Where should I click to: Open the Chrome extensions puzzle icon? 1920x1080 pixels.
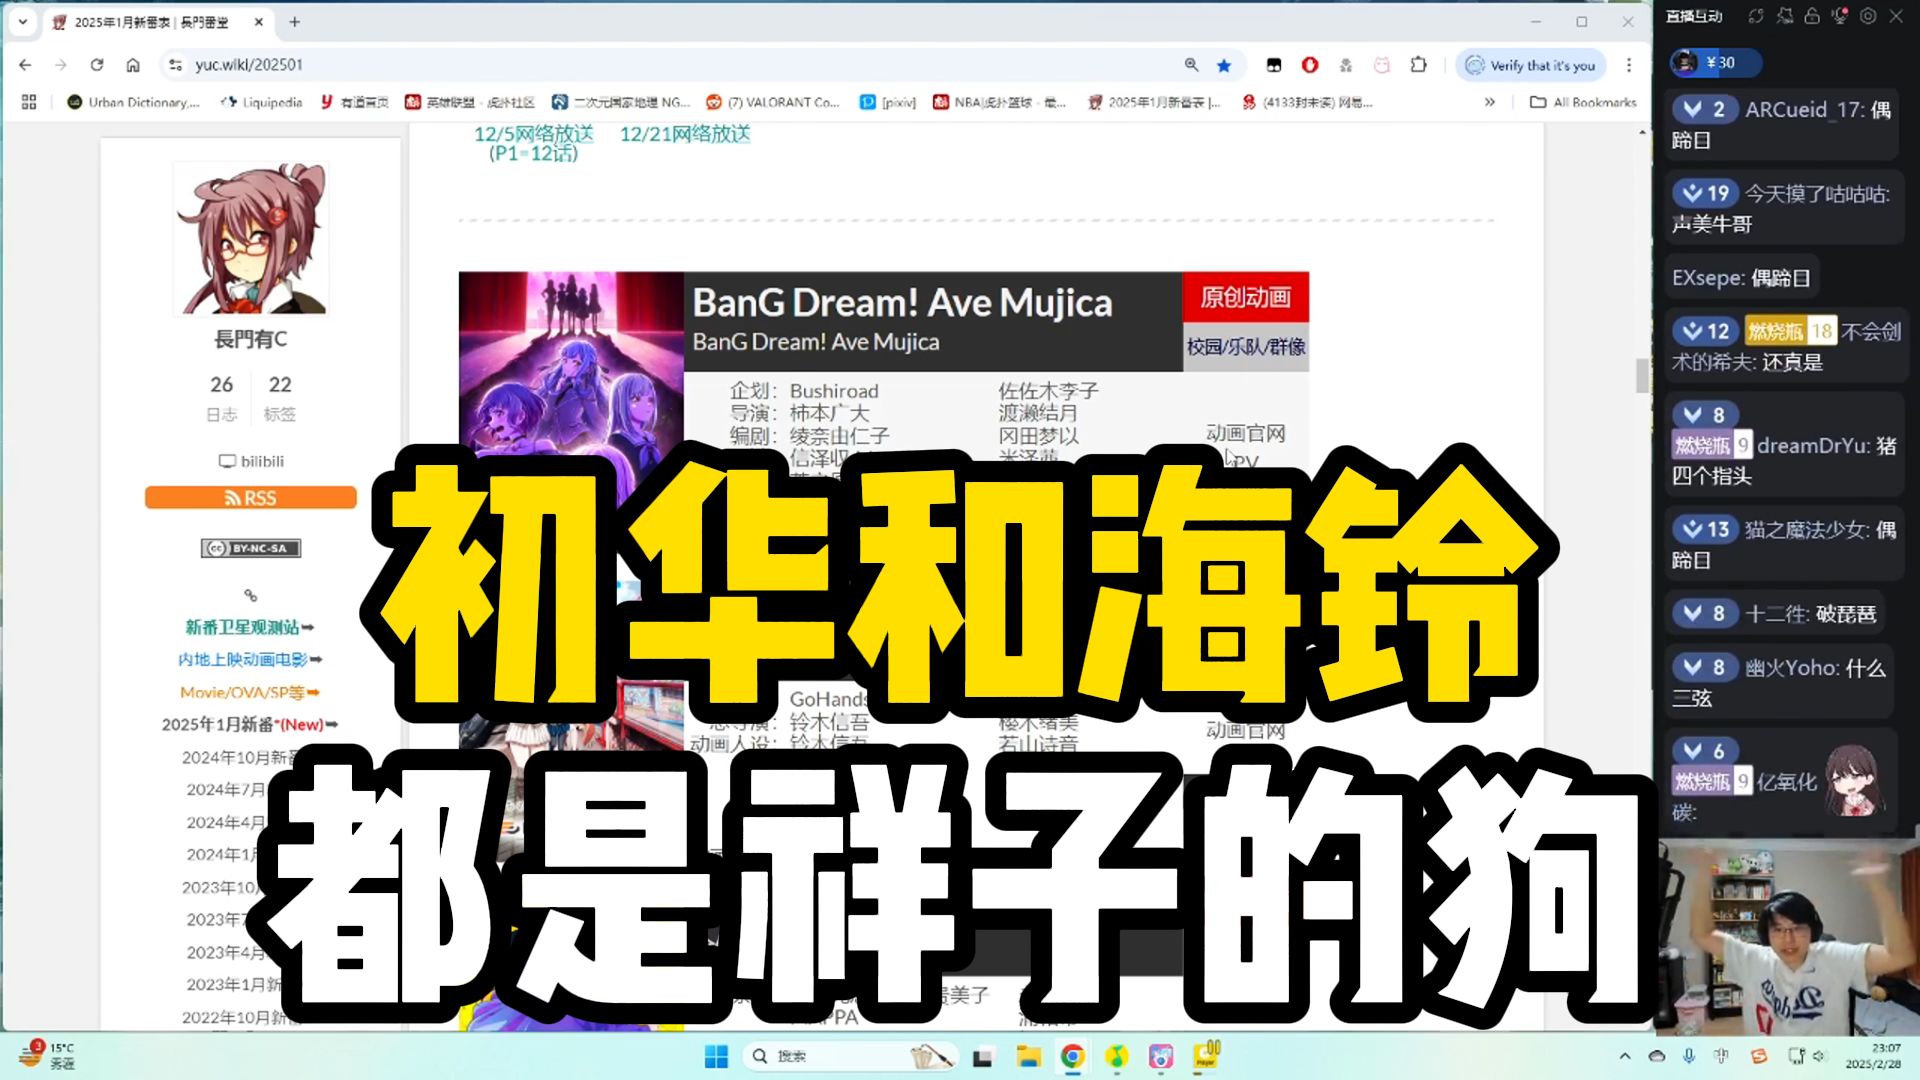click(x=1418, y=65)
